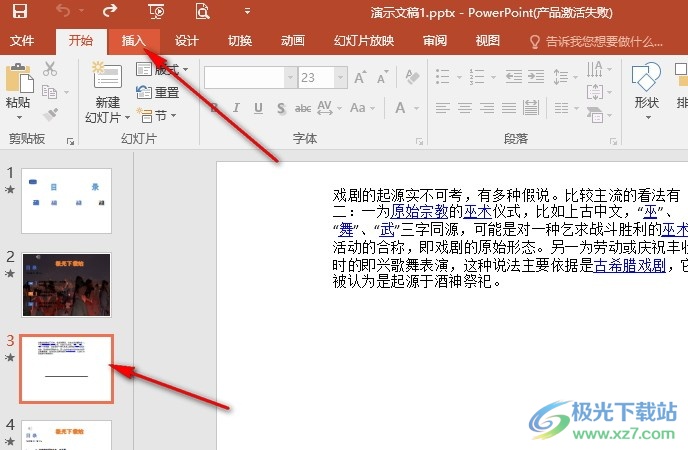This screenshot has height=450, width=688.
Task: Open character spacing AV option
Action: [x=329, y=107]
